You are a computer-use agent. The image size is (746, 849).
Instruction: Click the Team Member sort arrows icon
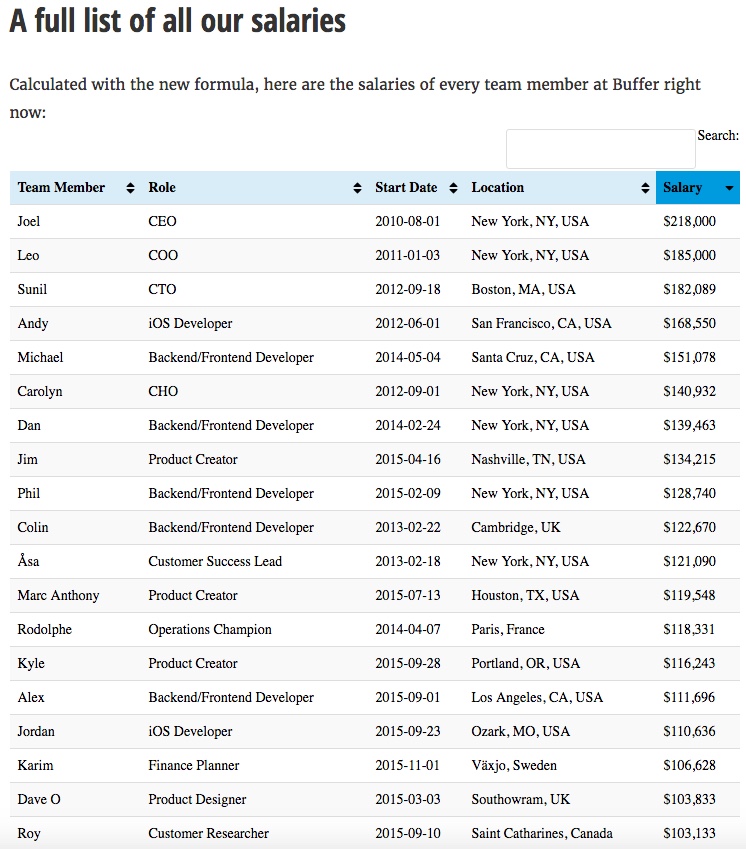(130, 188)
